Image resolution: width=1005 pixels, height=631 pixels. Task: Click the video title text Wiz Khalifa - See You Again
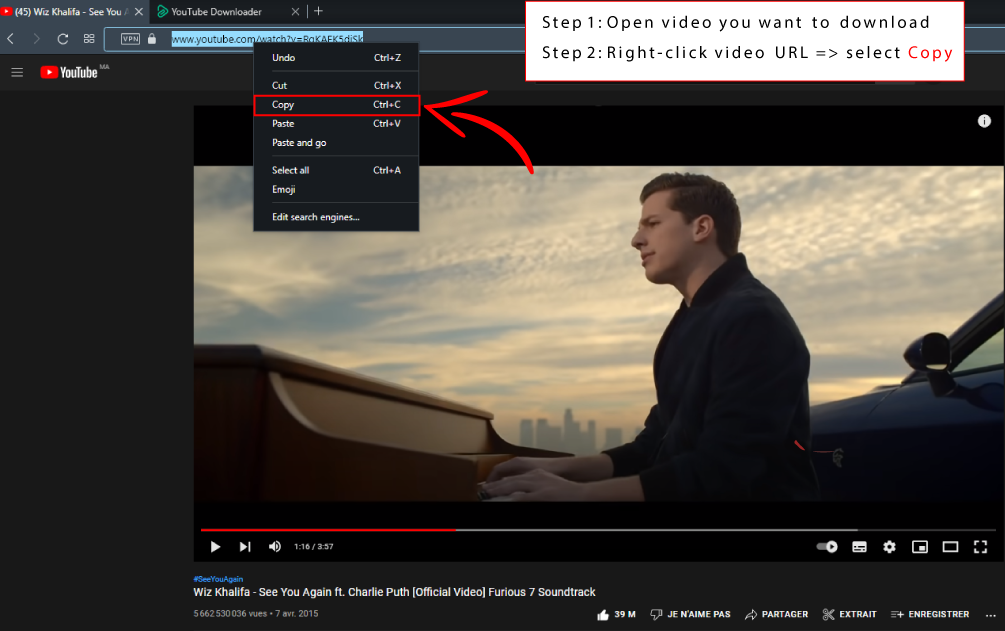pos(394,592)
